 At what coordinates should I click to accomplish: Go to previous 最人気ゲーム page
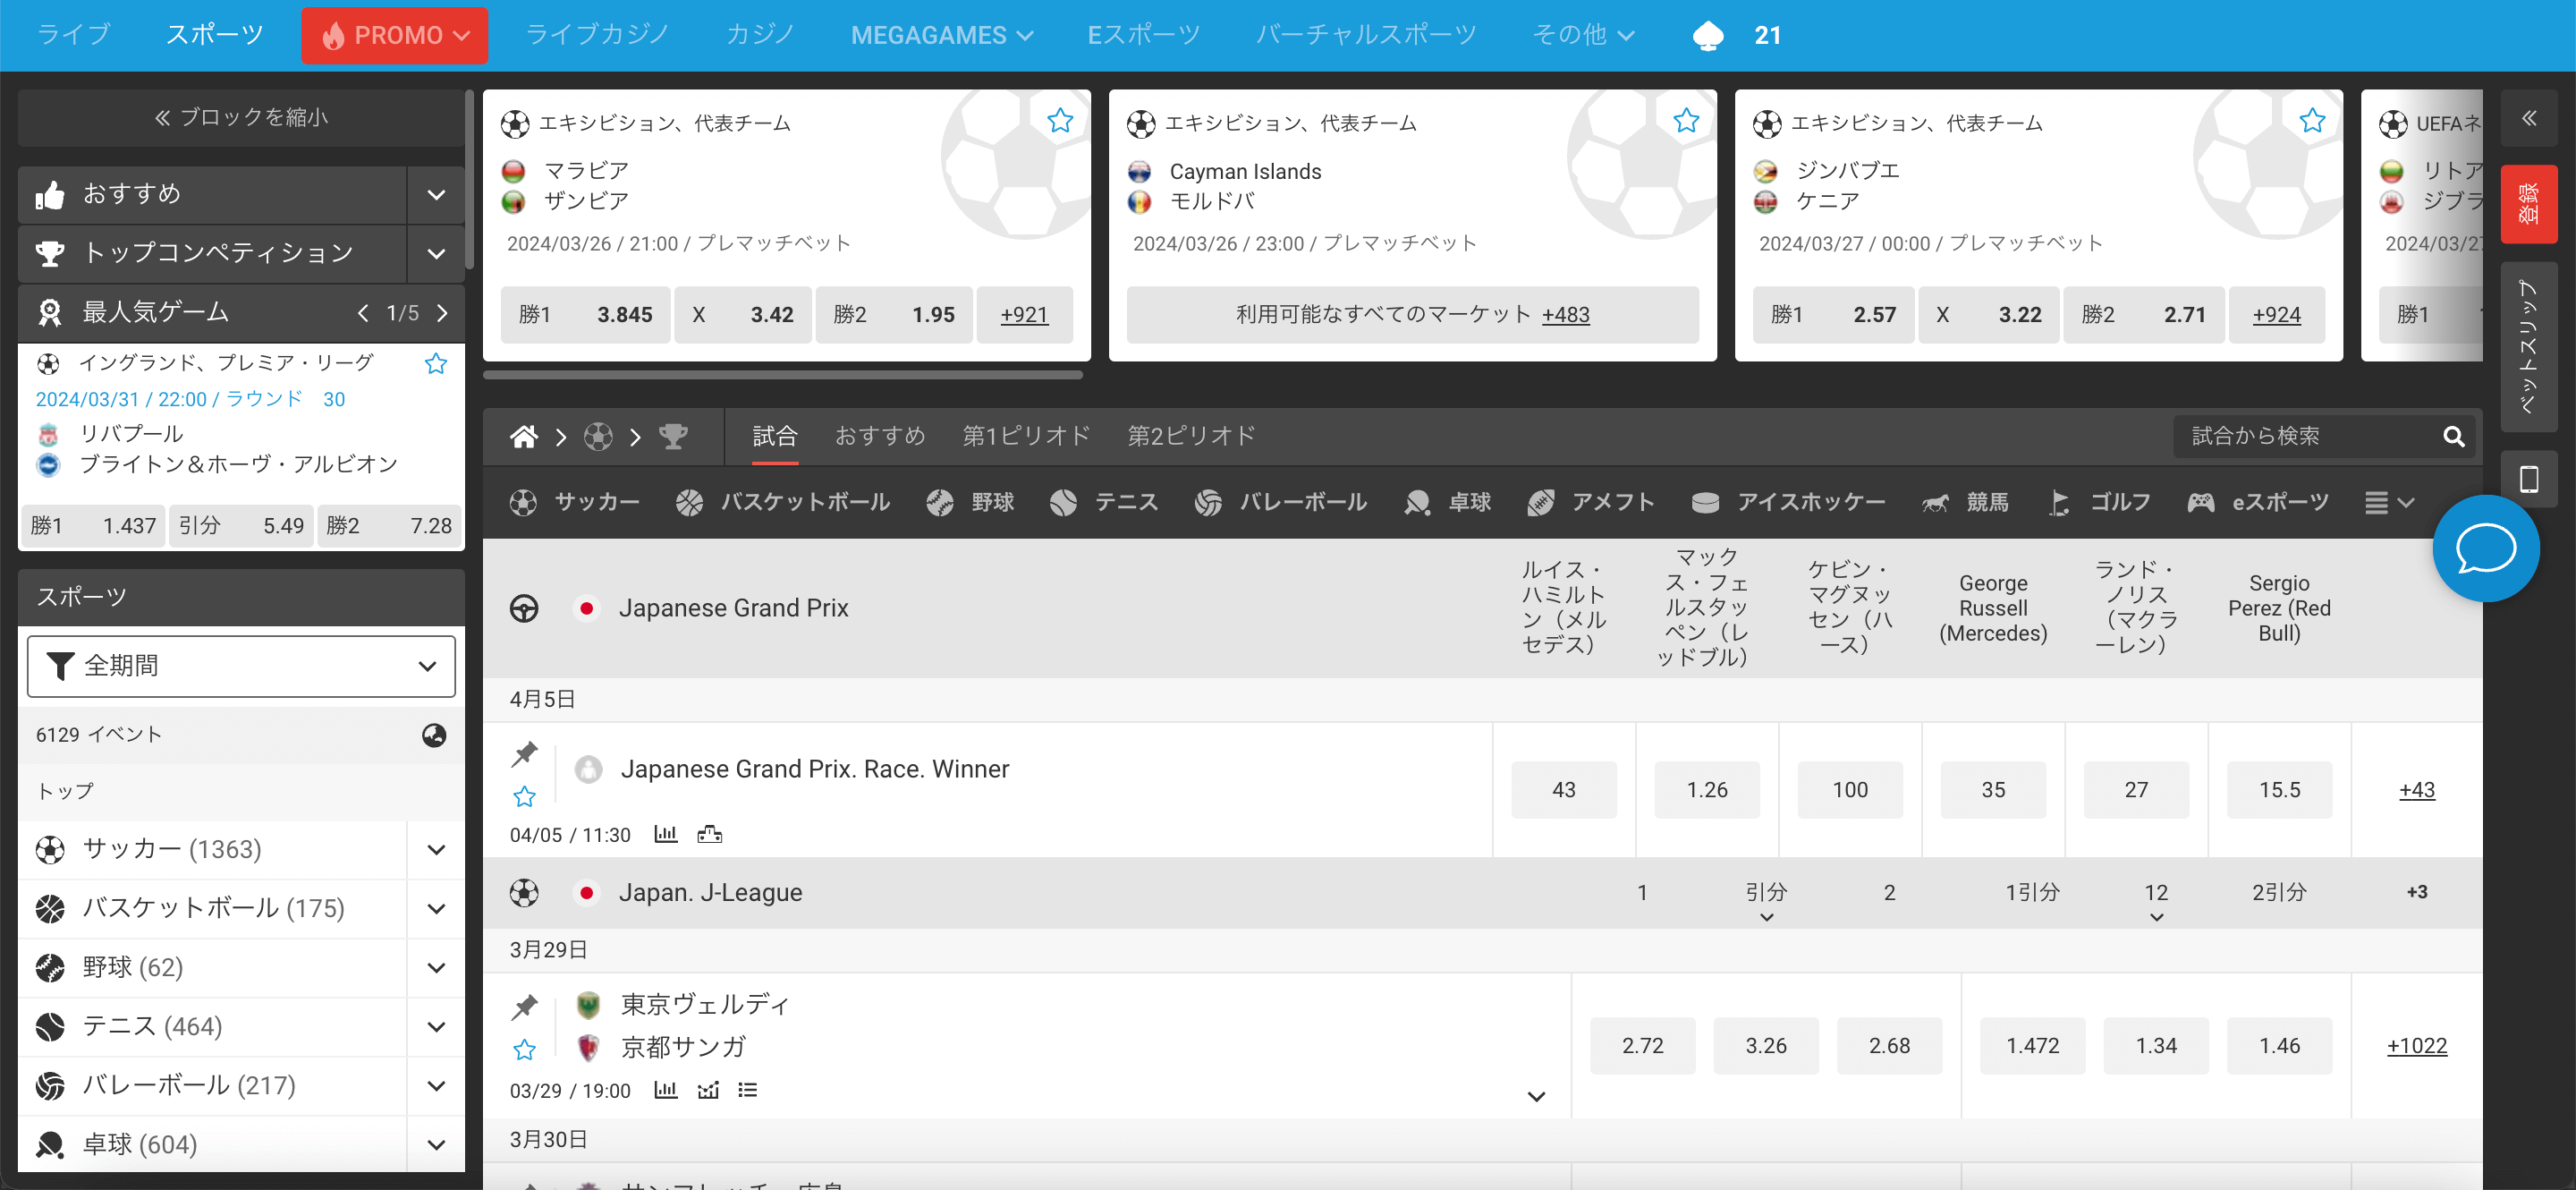coord(363,313)
